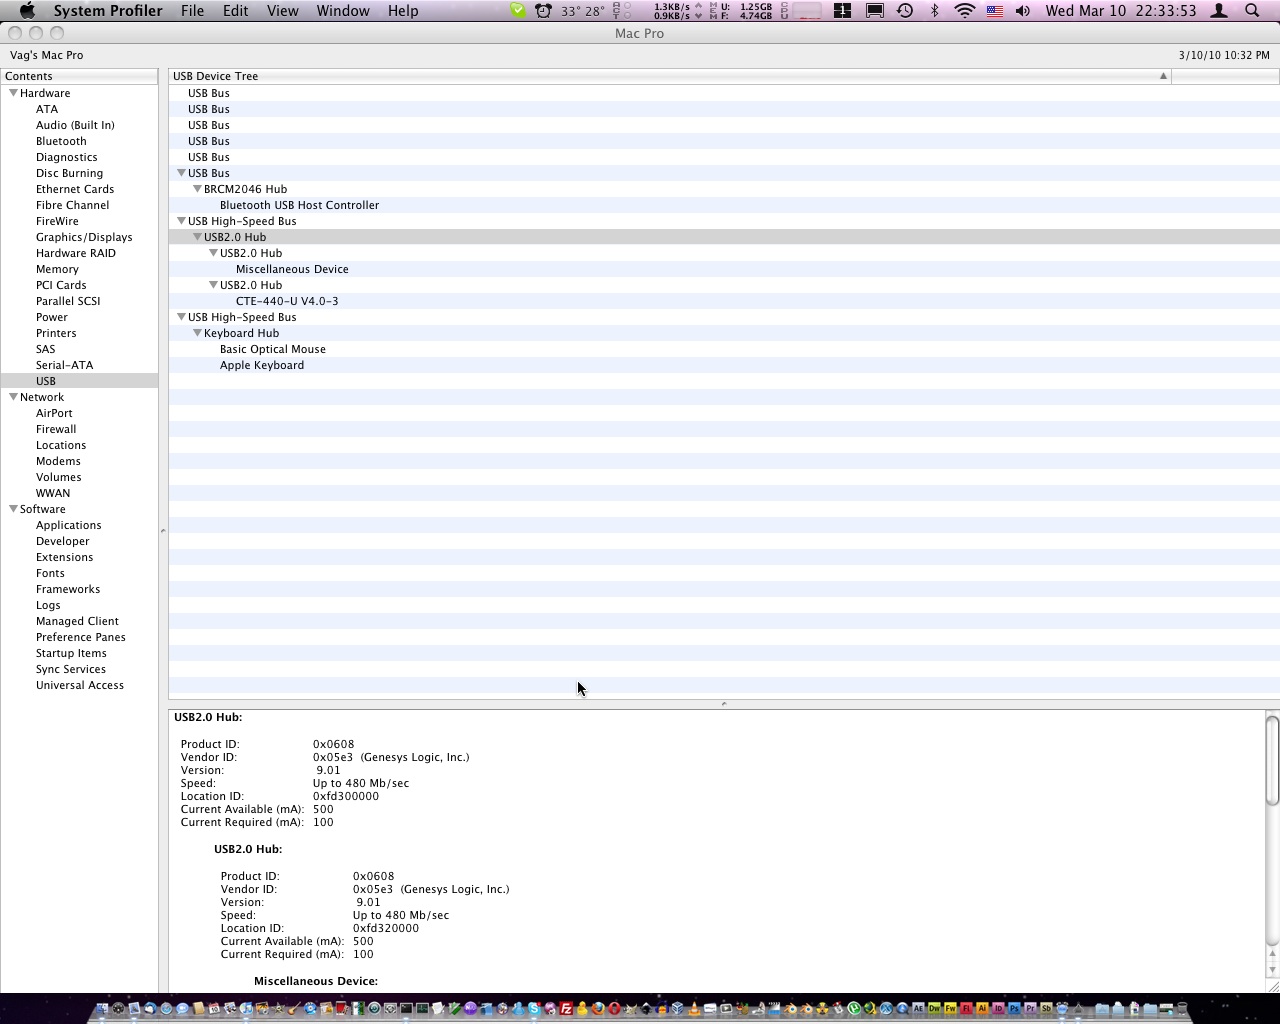Image resolution: width=1280 pixels, height=1024 pixels.
Task: Select AirPort under Network
Action: 54,413
